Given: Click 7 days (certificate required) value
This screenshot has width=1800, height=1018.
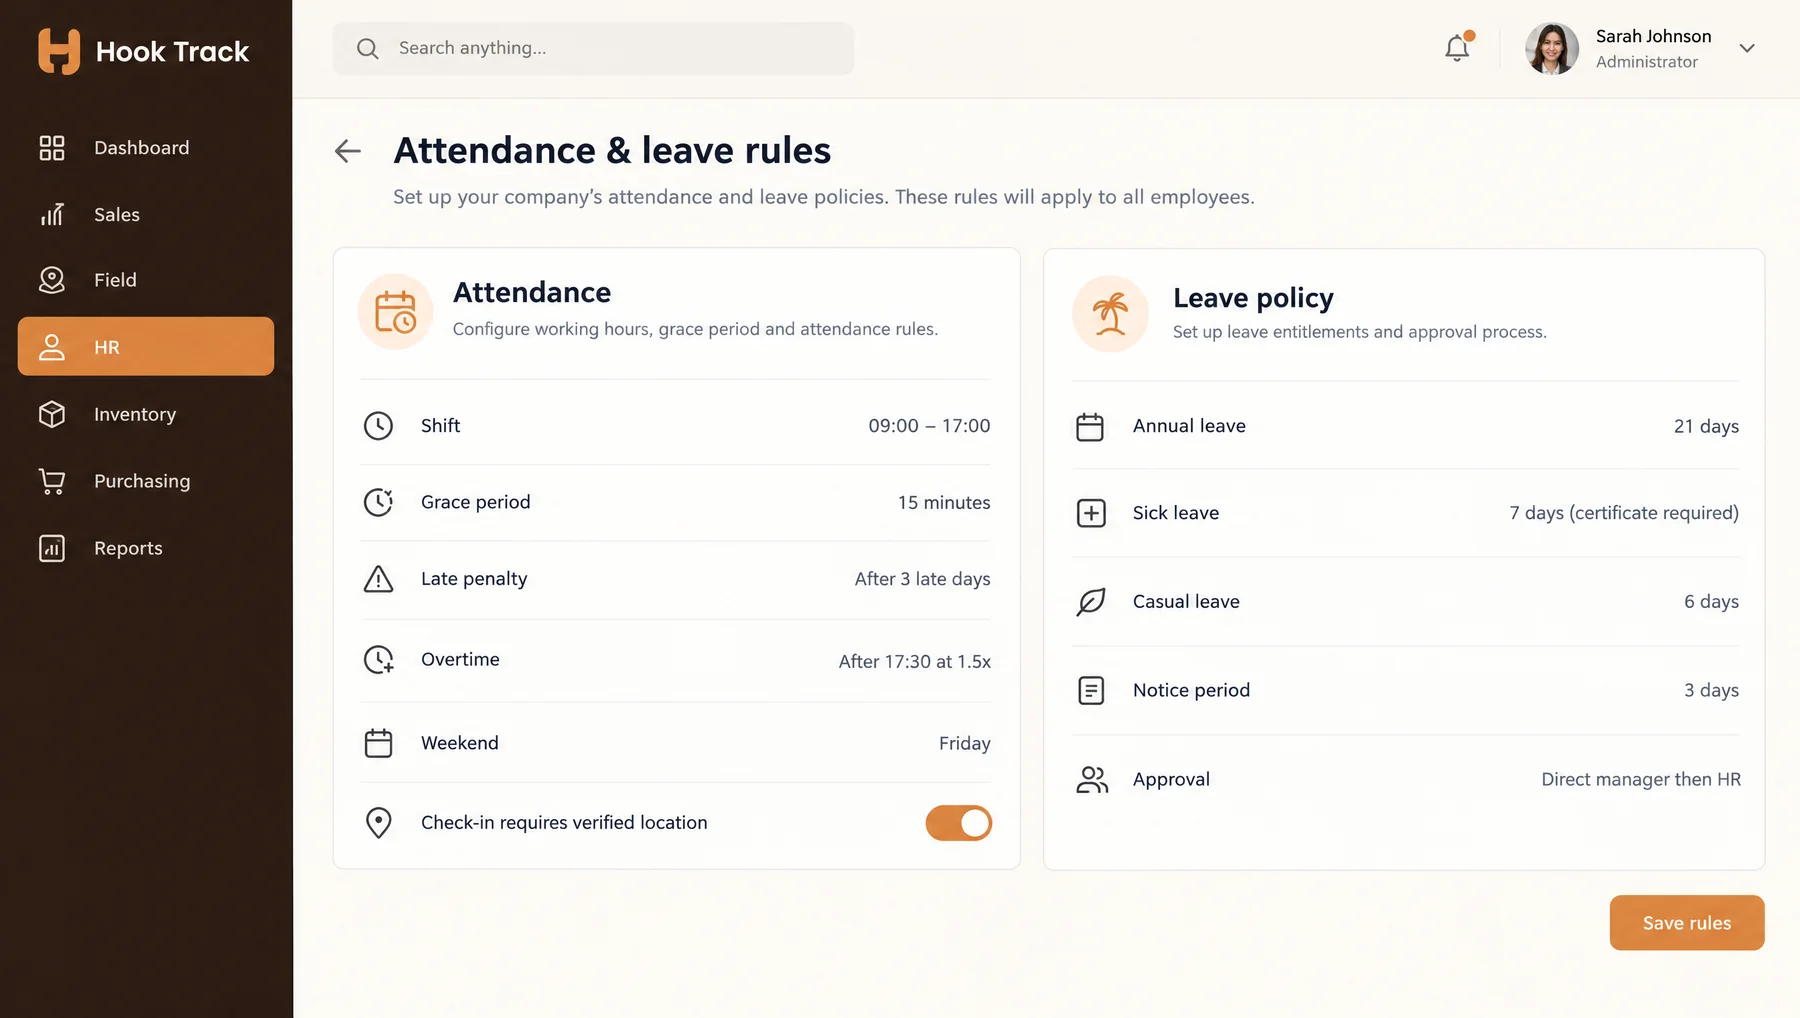Looking at the screenshot, I should tap(1624, 513).
